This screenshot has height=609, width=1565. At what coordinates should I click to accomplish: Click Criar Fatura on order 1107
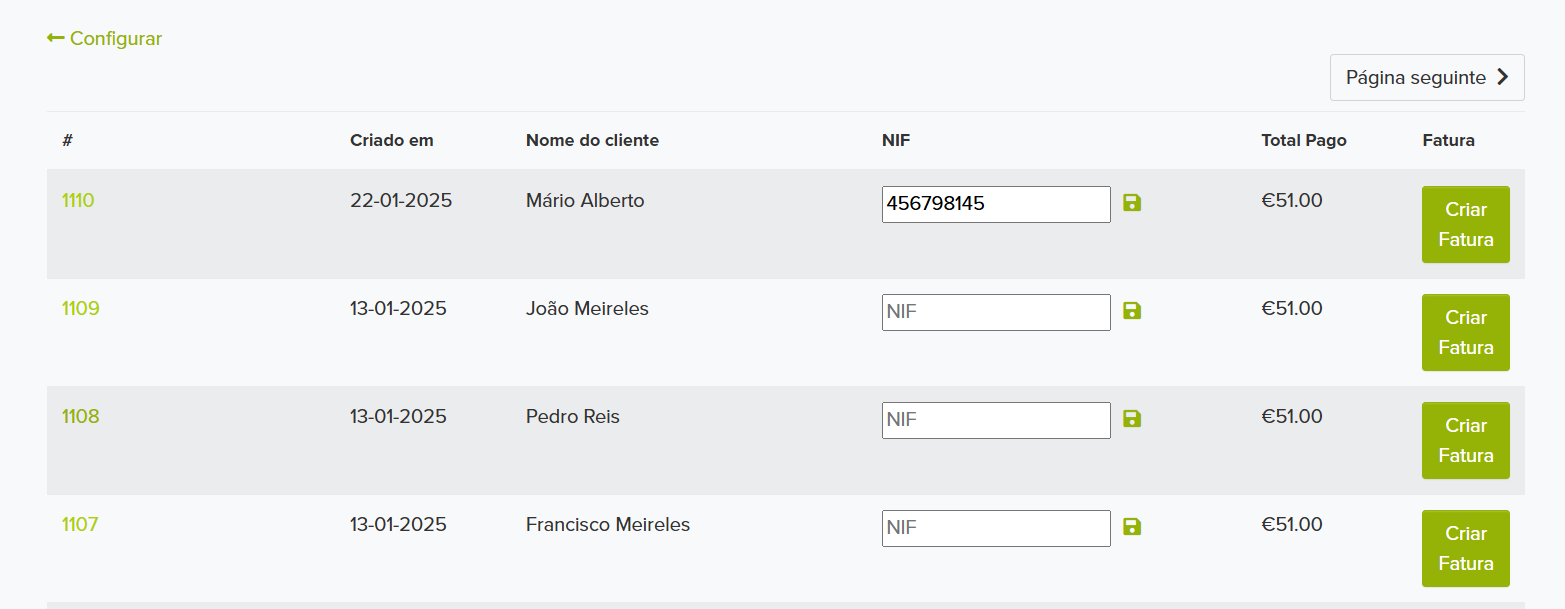pyautogui.click(x=1466, y=548)
